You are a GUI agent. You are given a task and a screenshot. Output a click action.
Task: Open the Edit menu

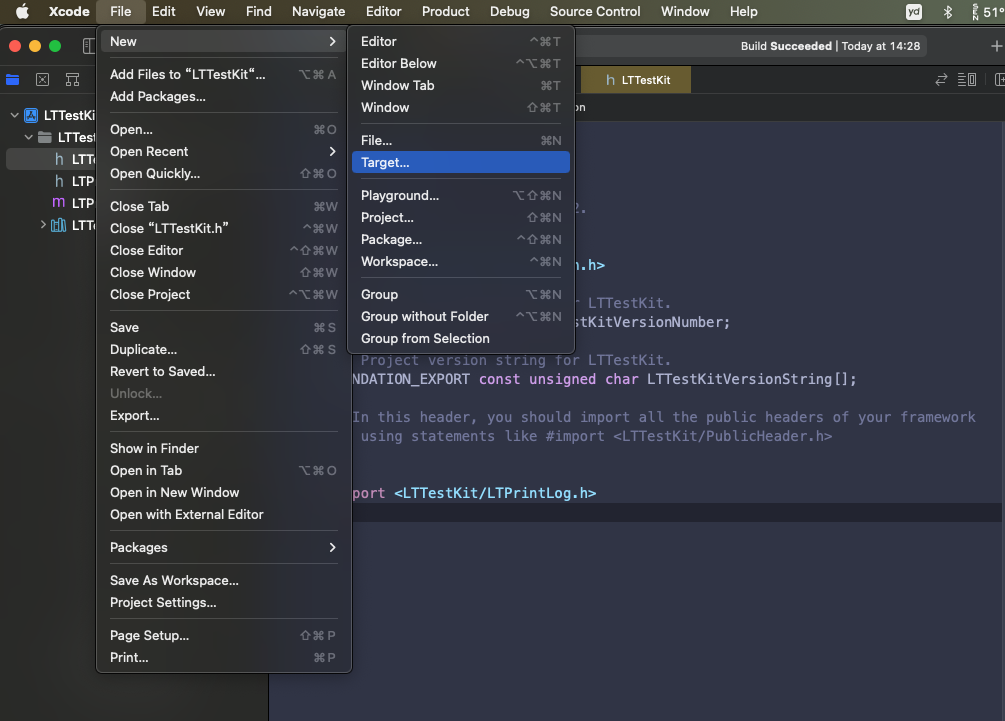click(163, 12)
